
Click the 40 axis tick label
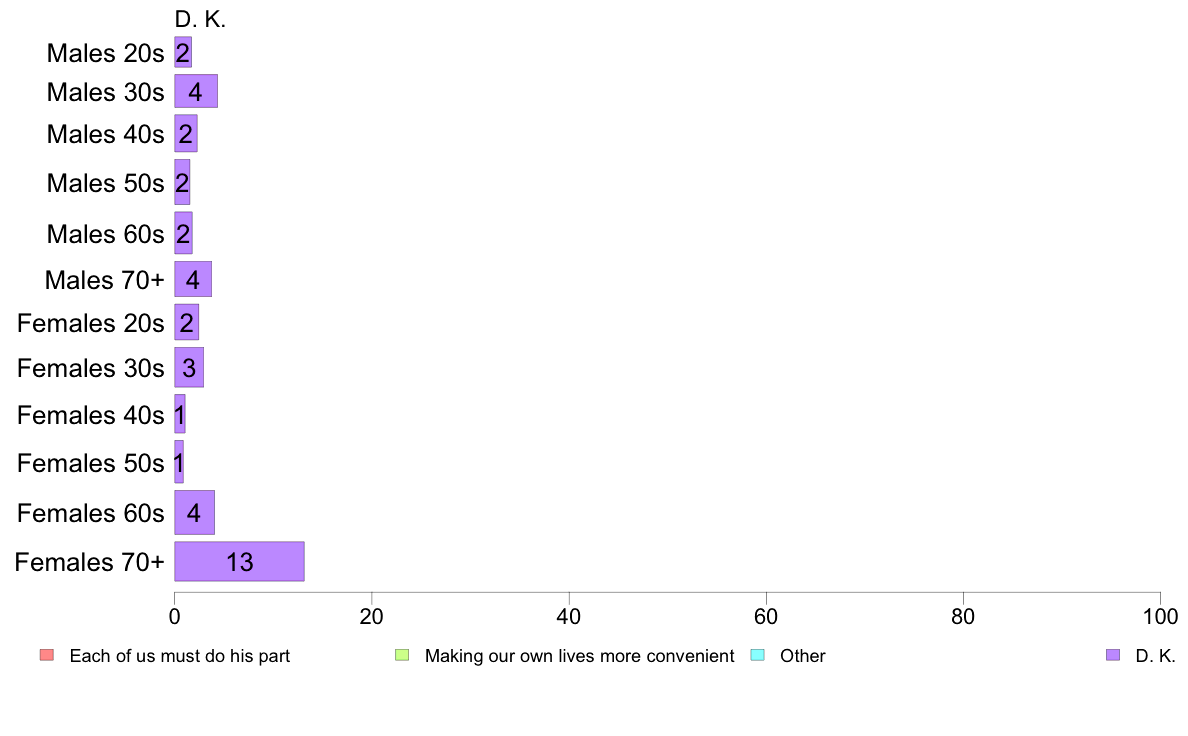tap(569, 617)
